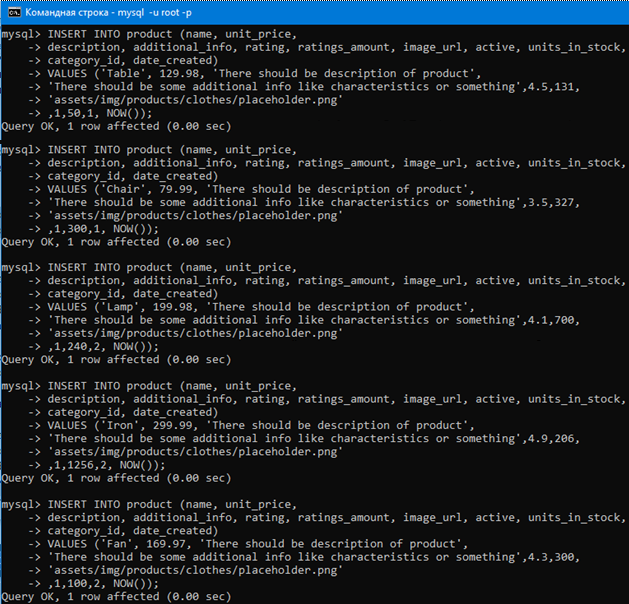629x604 pixels.
Task: Click the rating values 3.5,327 in Chair insert
Action: click(x=551, y=202)
